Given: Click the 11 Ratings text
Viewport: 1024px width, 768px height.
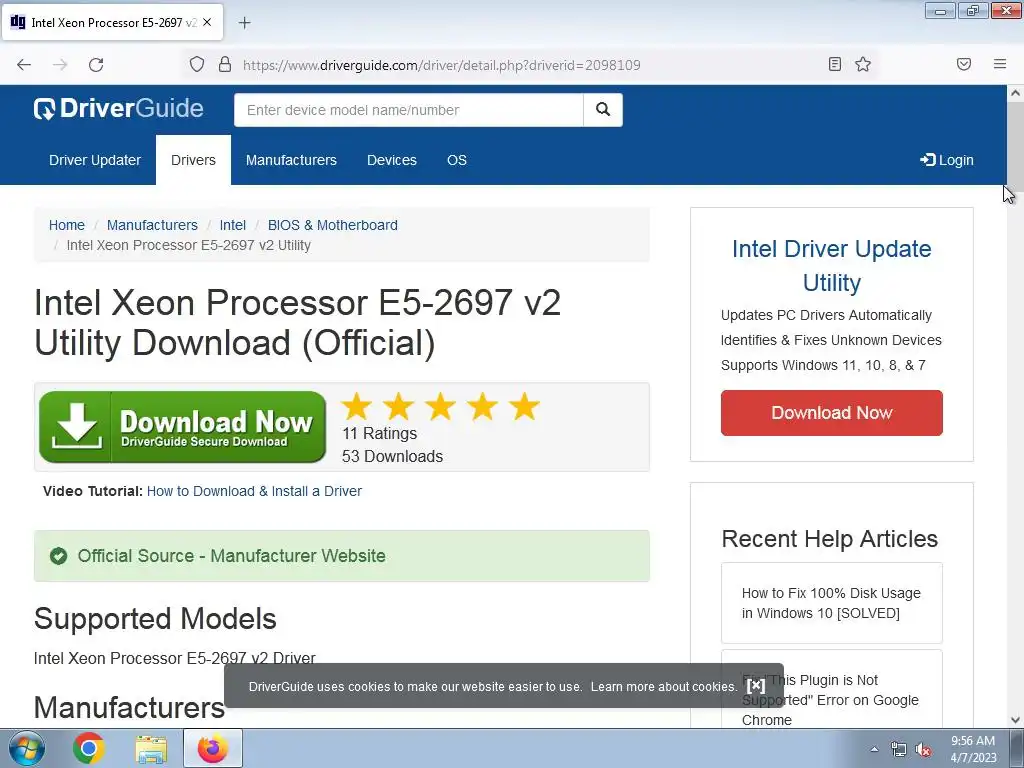Looking at the screenshot, I should coord(379,434).
